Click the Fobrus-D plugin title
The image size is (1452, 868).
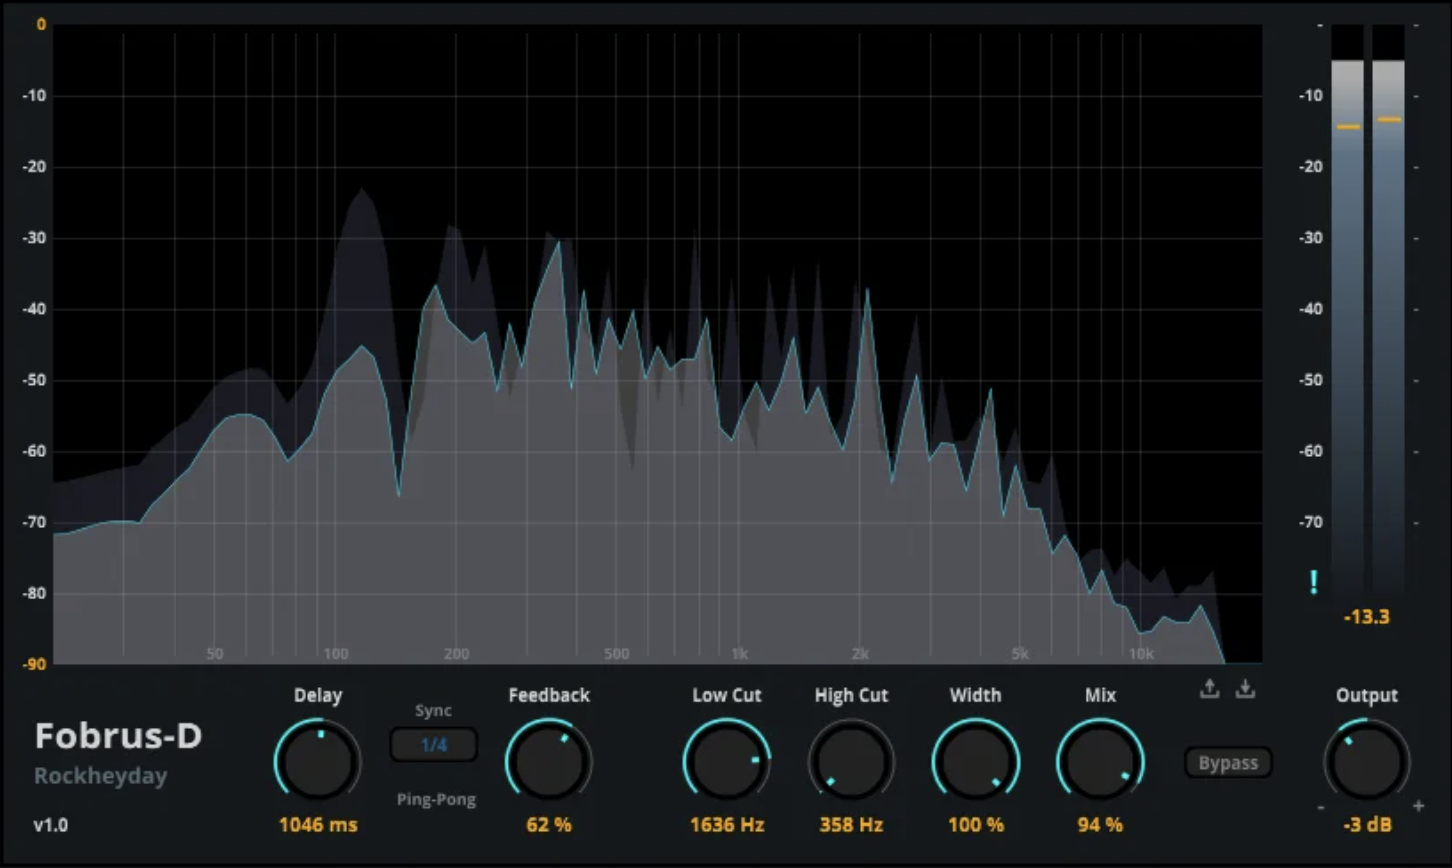118,736
